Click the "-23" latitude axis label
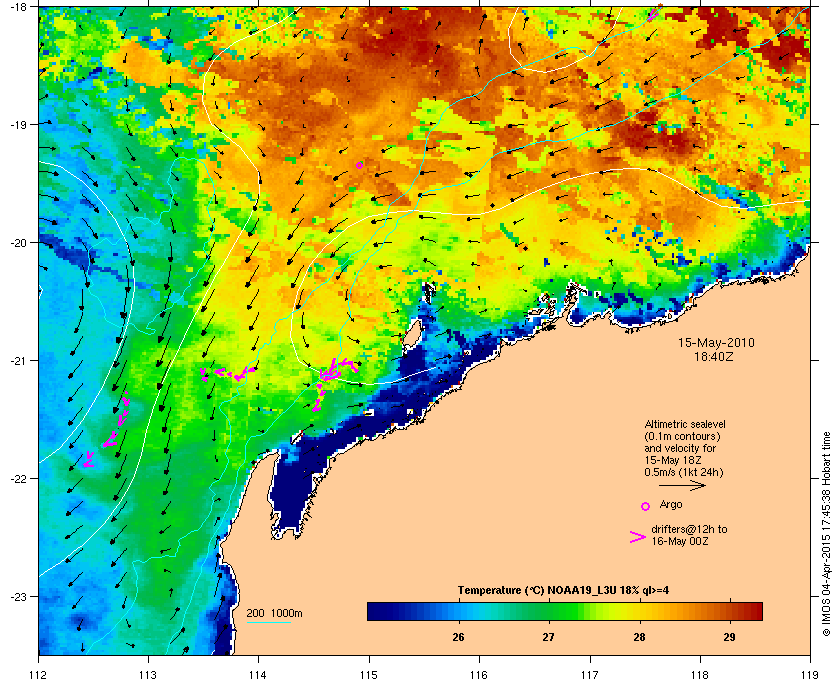 pyautogui.click(x=18, y=596)
